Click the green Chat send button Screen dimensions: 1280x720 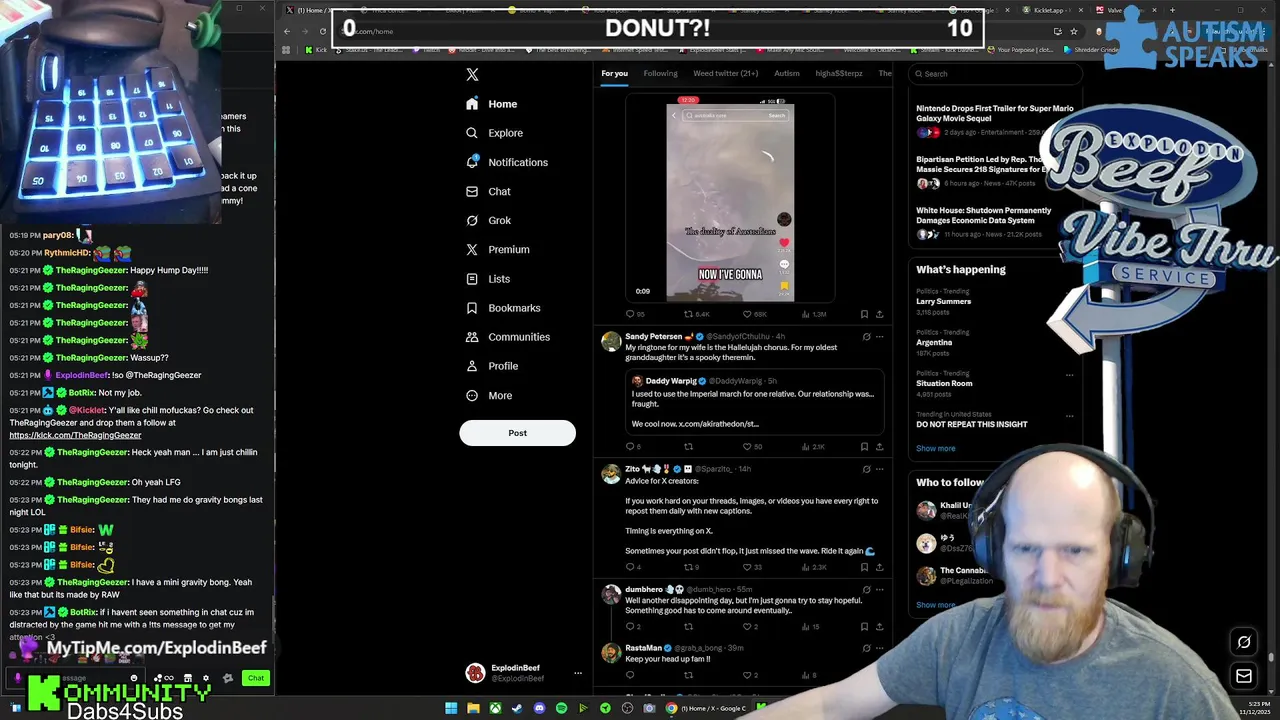coord(256,678)
